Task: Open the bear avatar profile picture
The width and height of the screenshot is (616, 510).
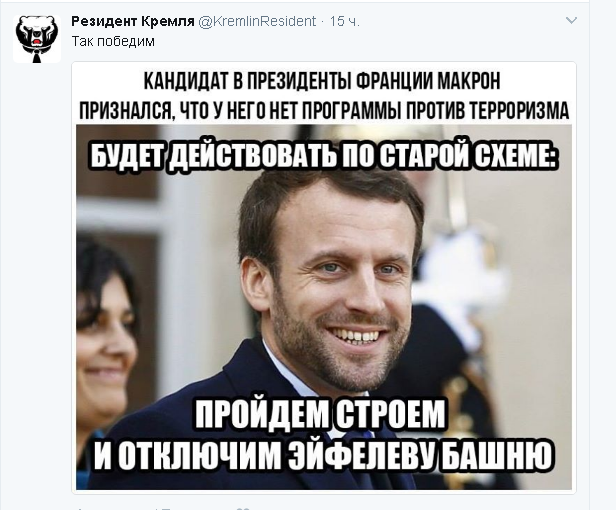Action: [37, 39]
